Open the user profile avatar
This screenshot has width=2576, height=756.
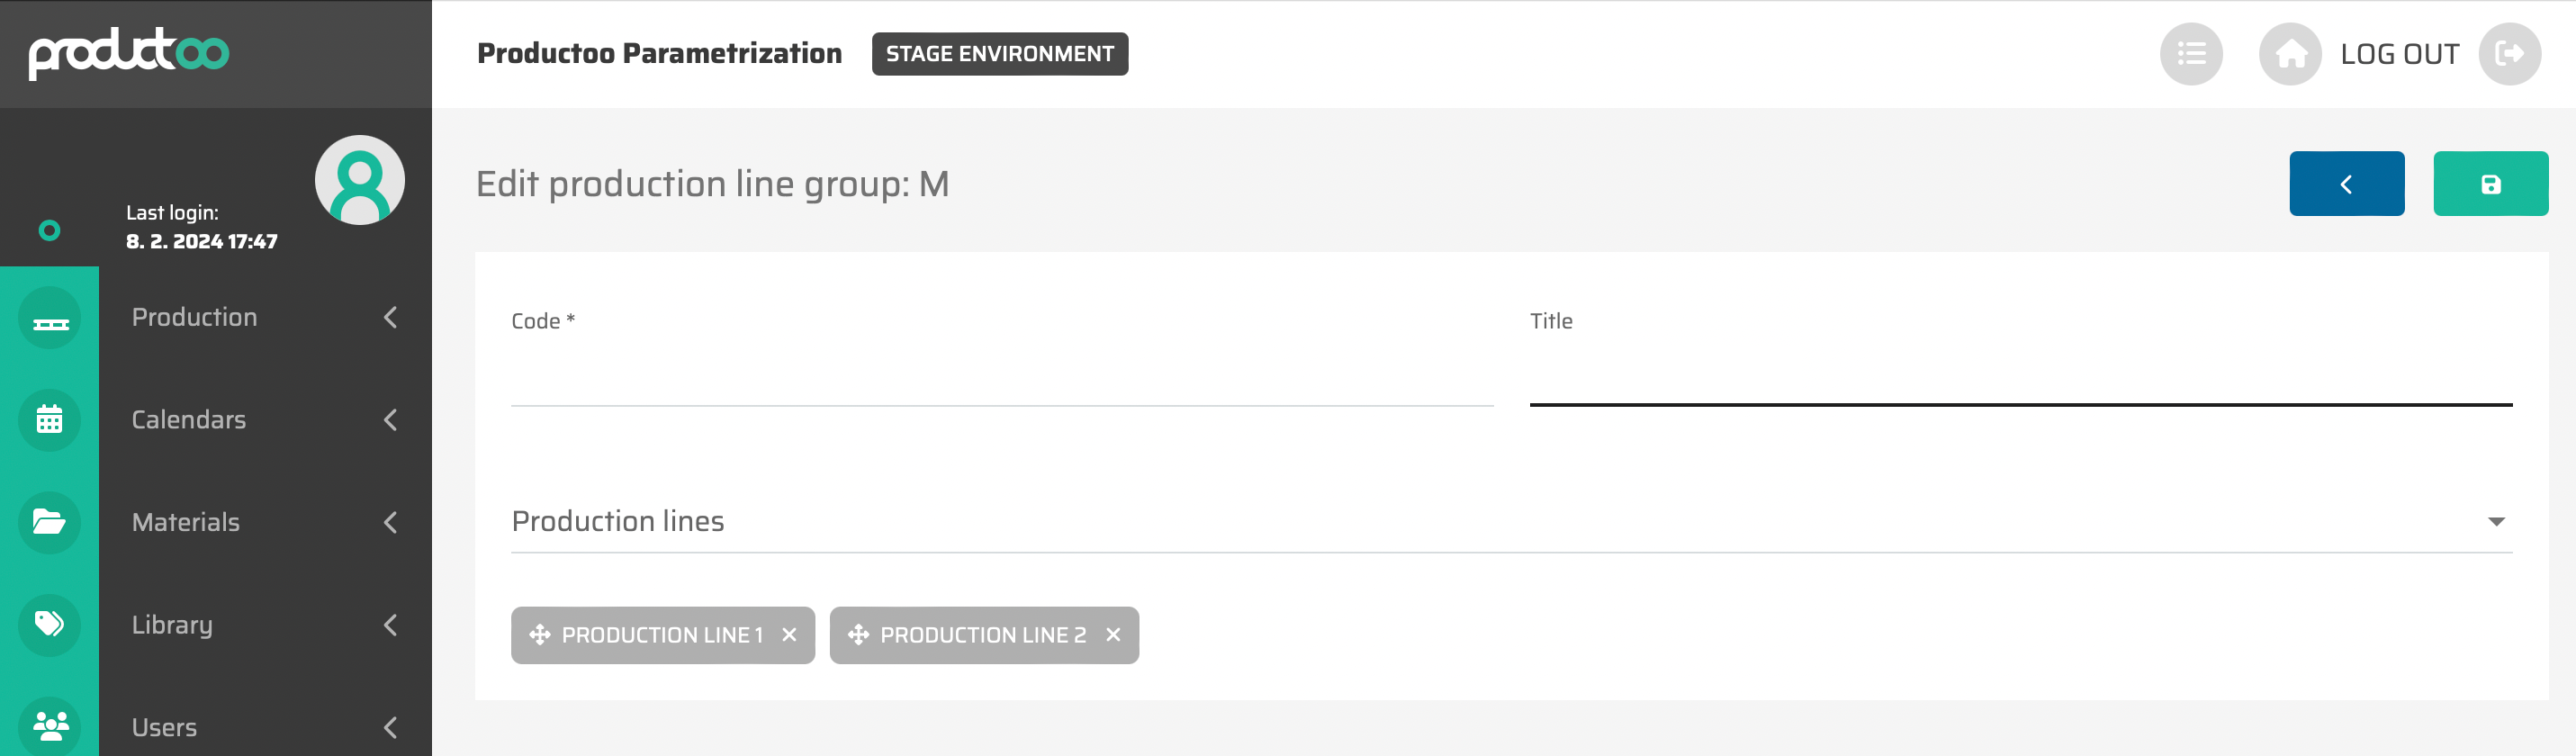tap(359, 180)
